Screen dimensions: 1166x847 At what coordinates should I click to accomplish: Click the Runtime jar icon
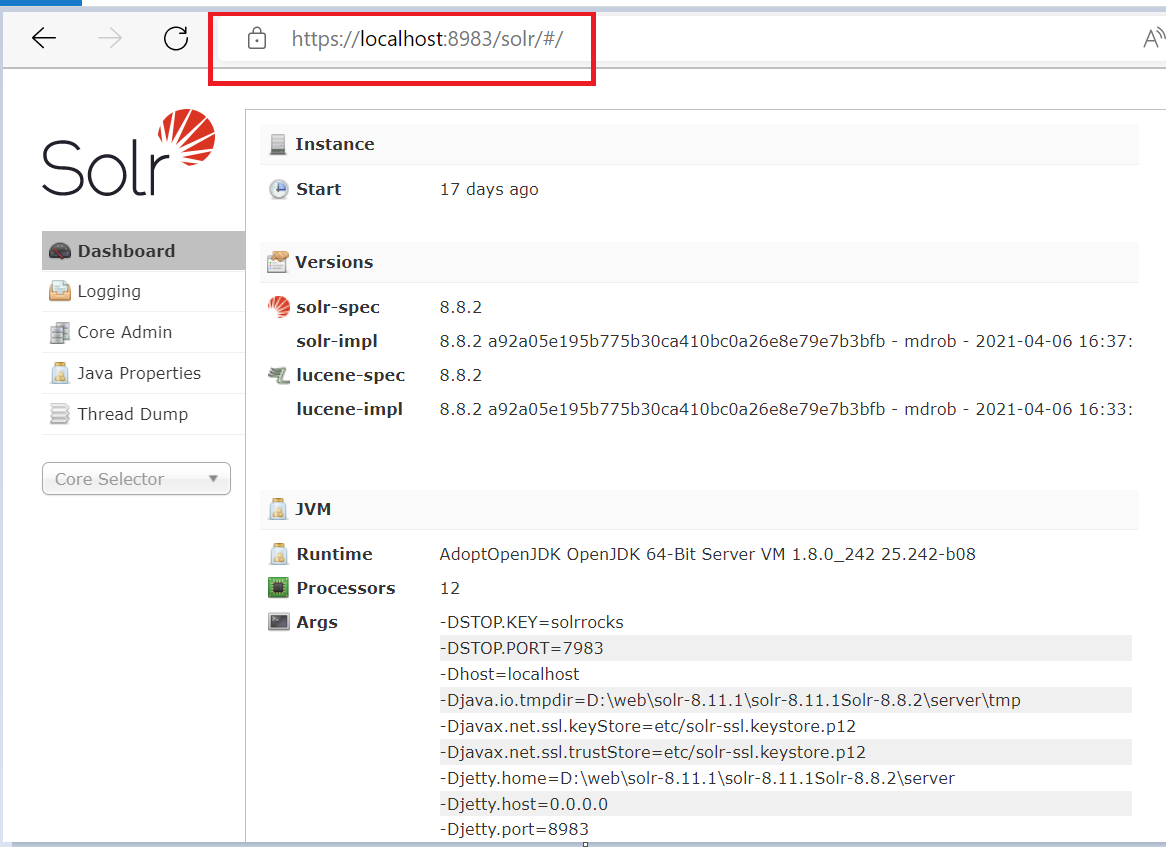279,554
